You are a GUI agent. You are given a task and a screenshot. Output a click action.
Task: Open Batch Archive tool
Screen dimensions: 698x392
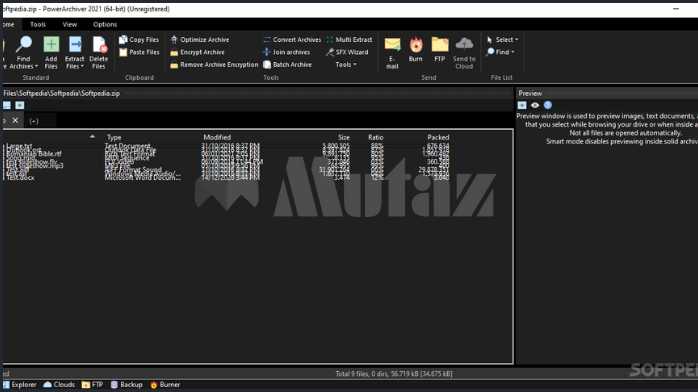287,65
